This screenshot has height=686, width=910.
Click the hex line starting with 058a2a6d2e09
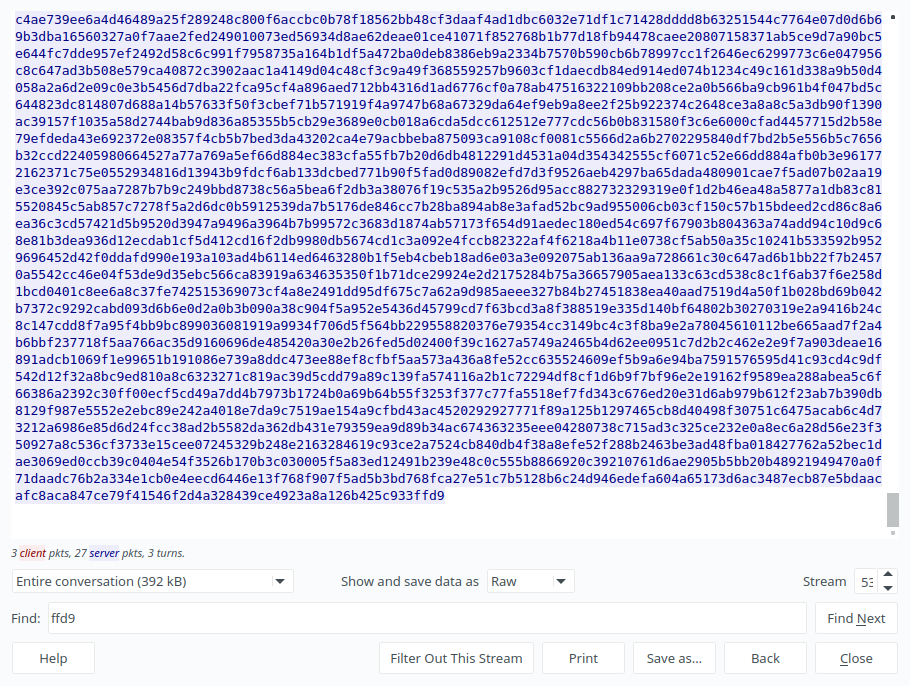pos(449,88)
